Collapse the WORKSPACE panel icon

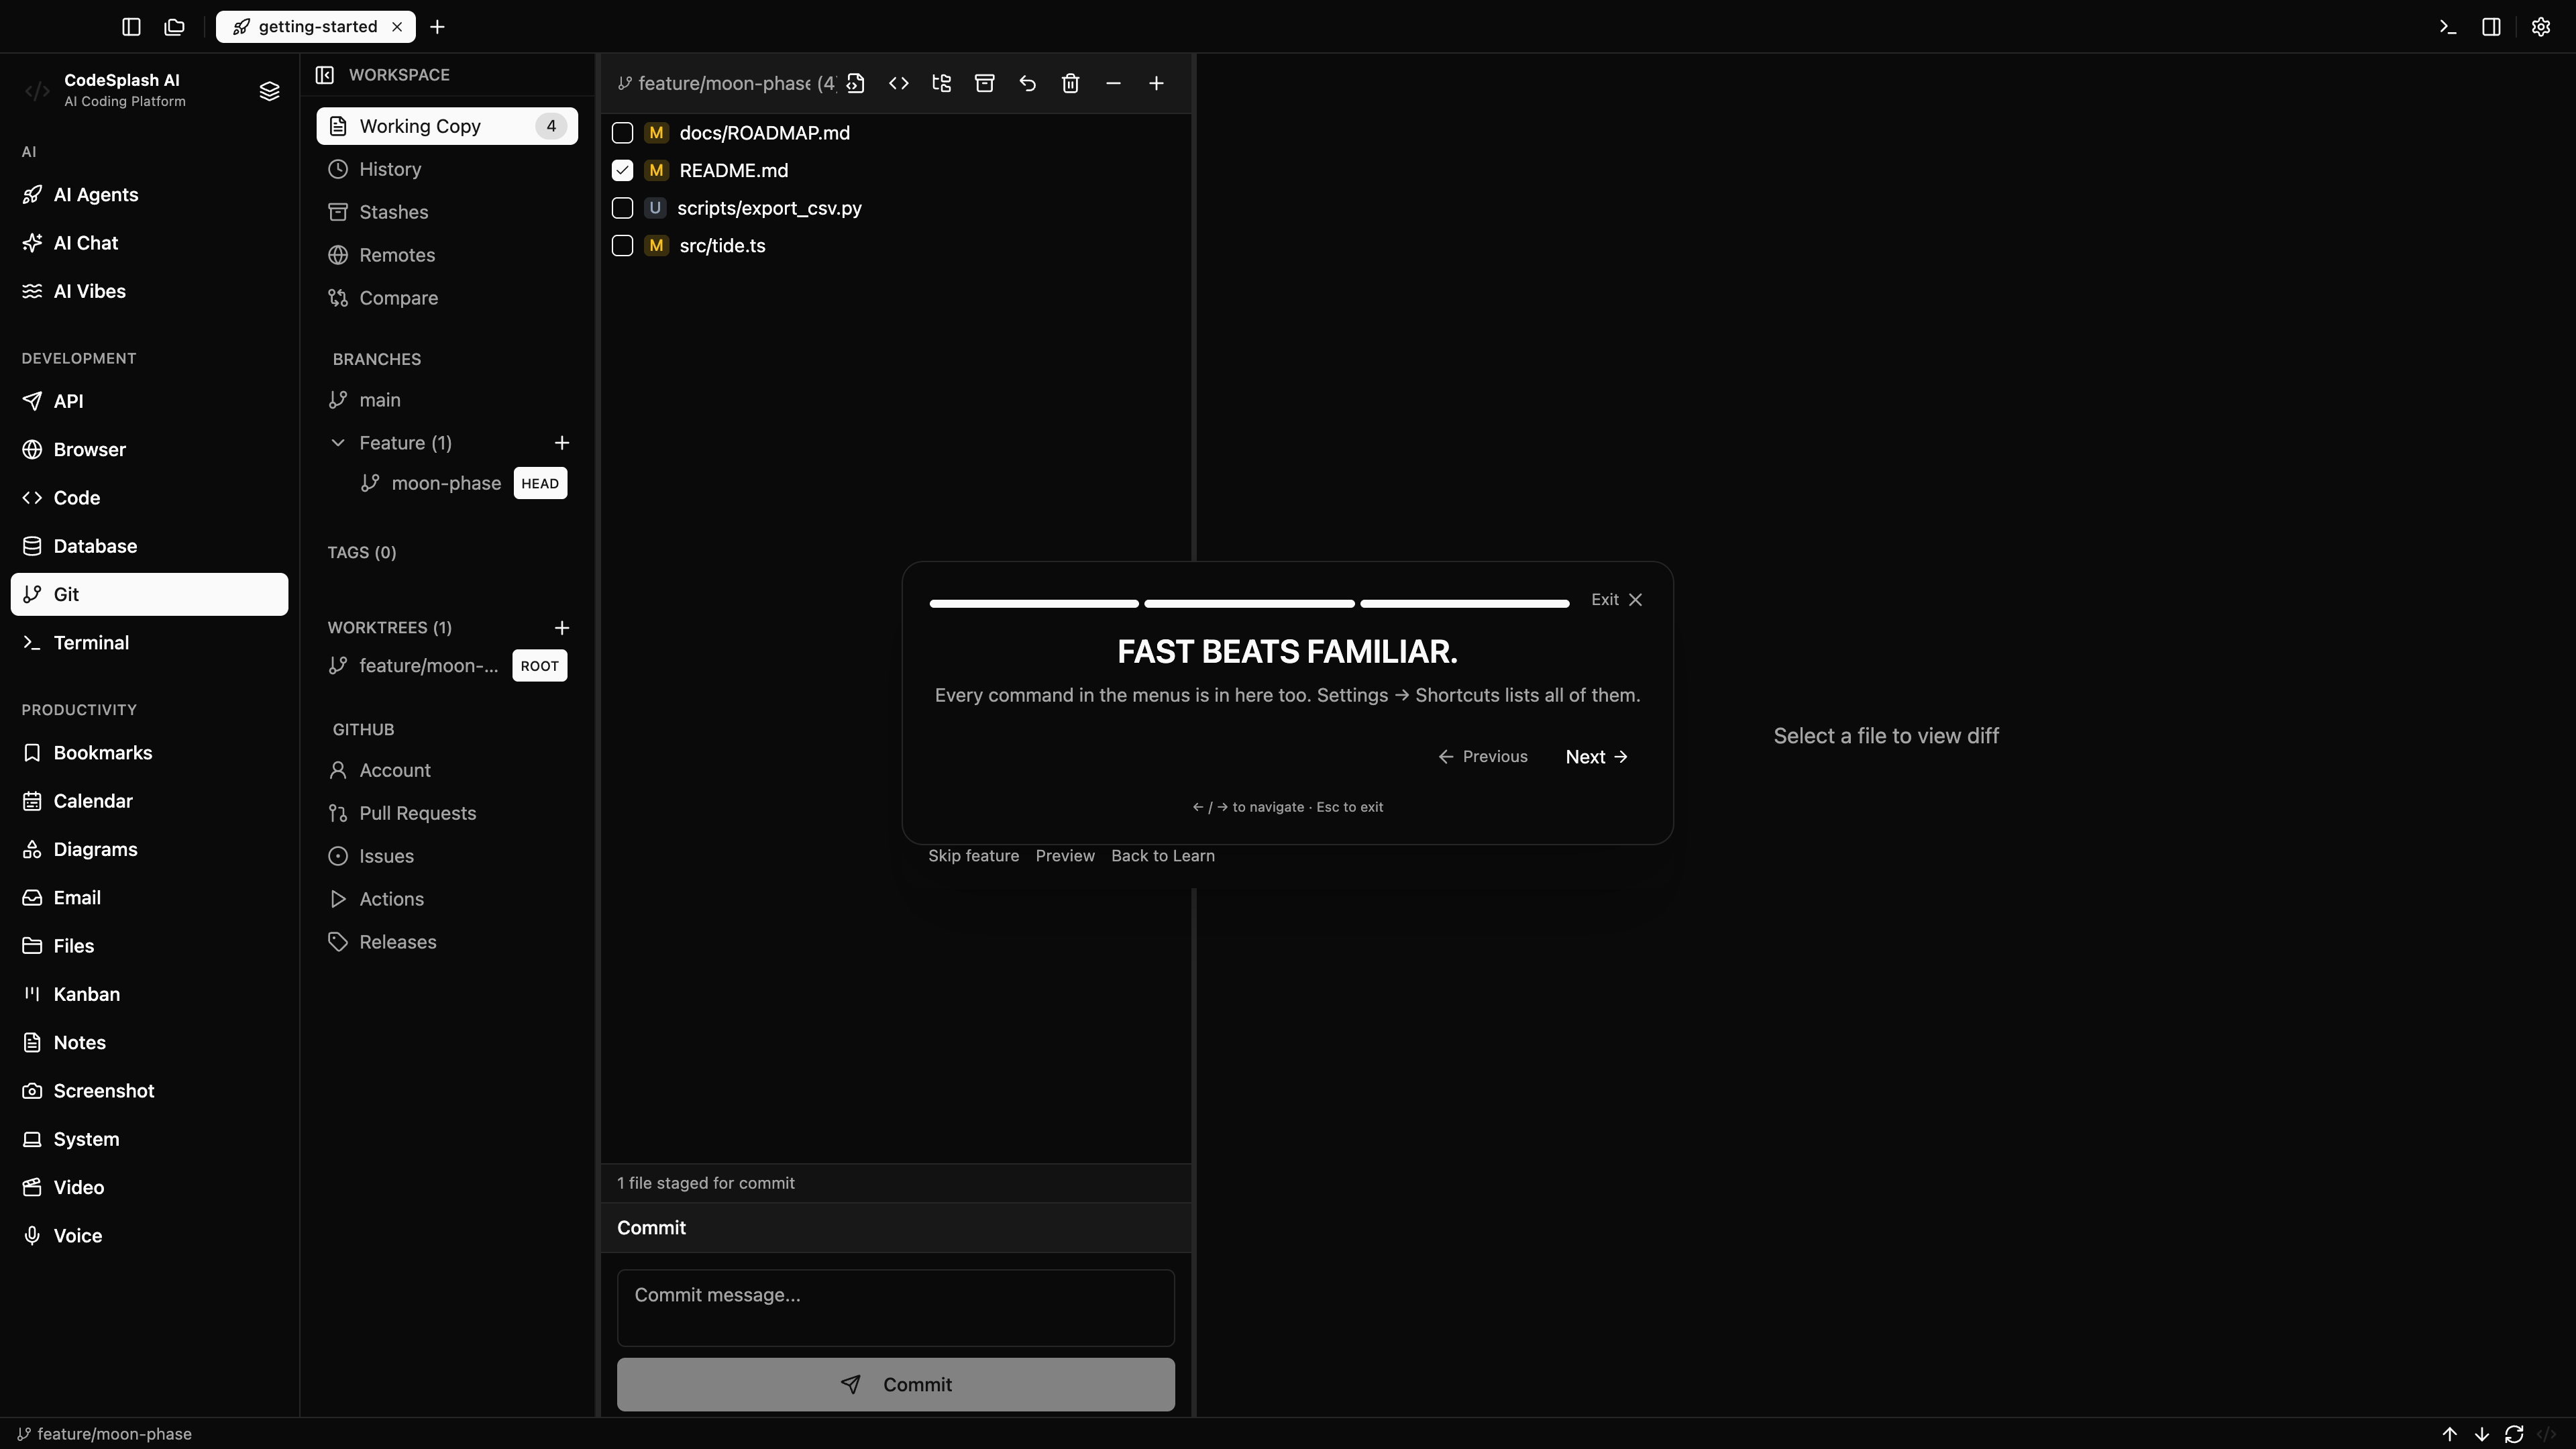[x=325, y=75]
